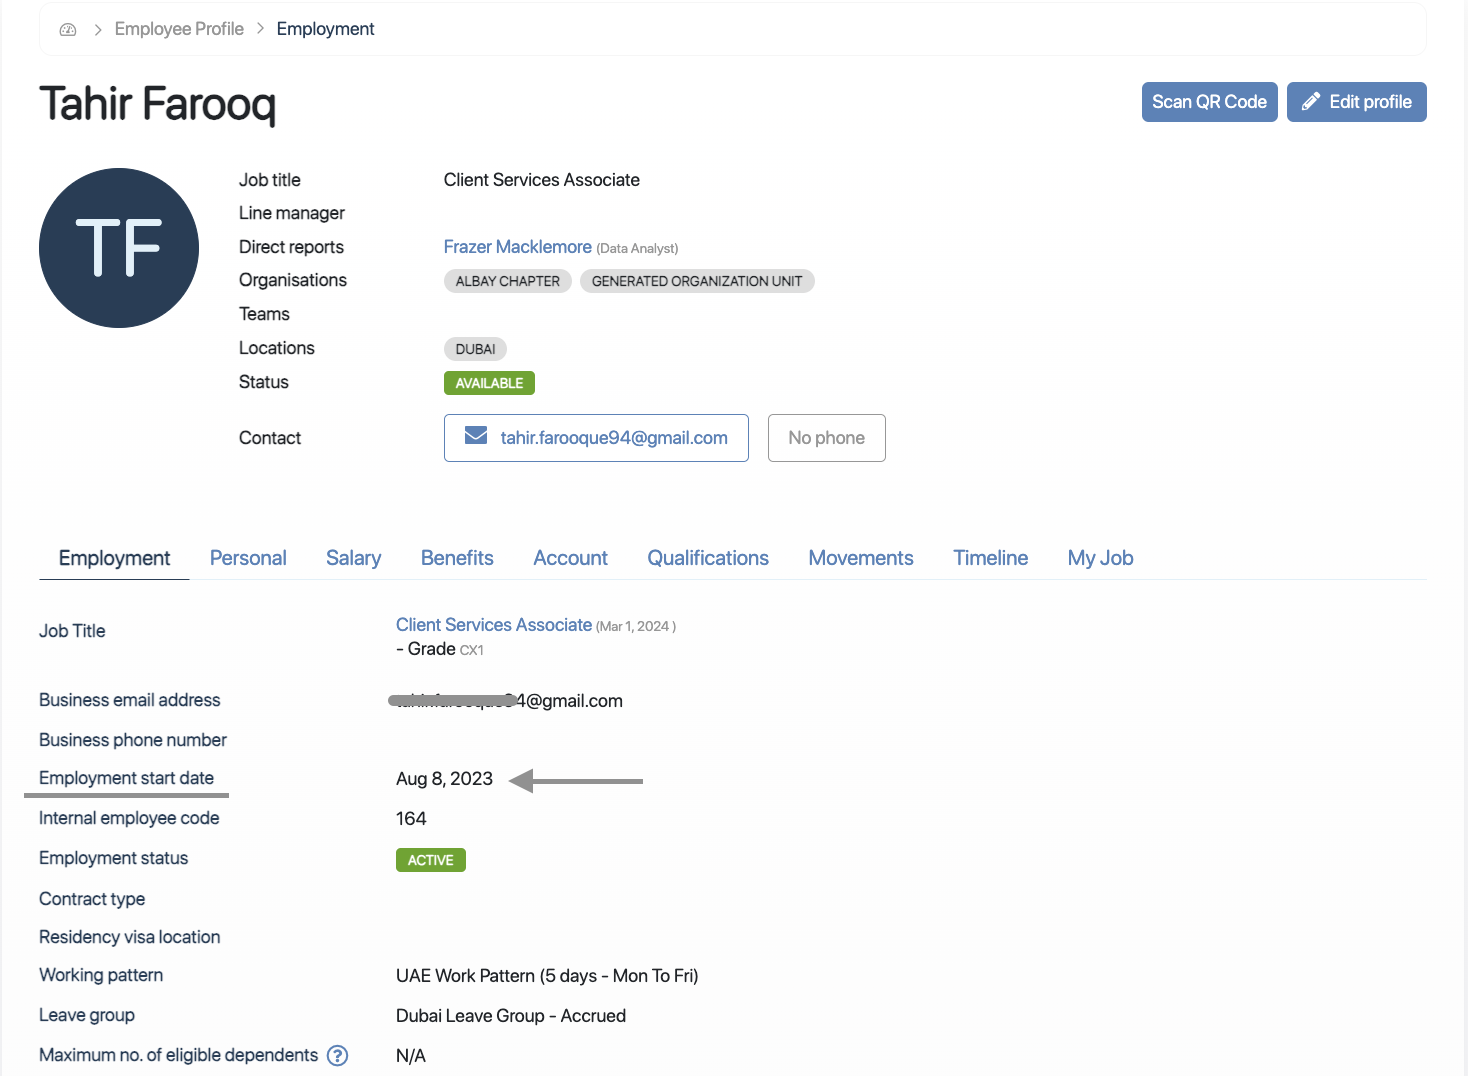1468x1076 pixels.
Task: View the Qualifications tab
Action: point(708,558)
